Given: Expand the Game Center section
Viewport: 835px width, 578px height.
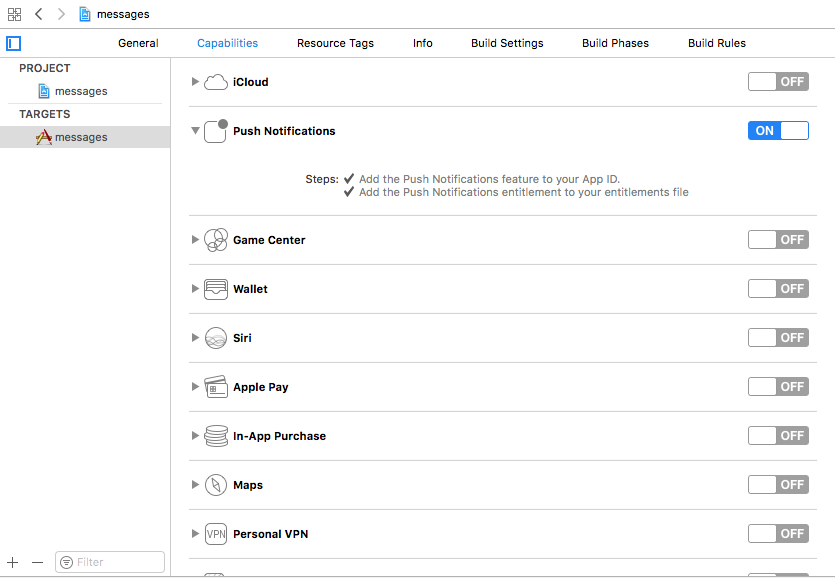Looking at the screenshot, I should 195,239.
